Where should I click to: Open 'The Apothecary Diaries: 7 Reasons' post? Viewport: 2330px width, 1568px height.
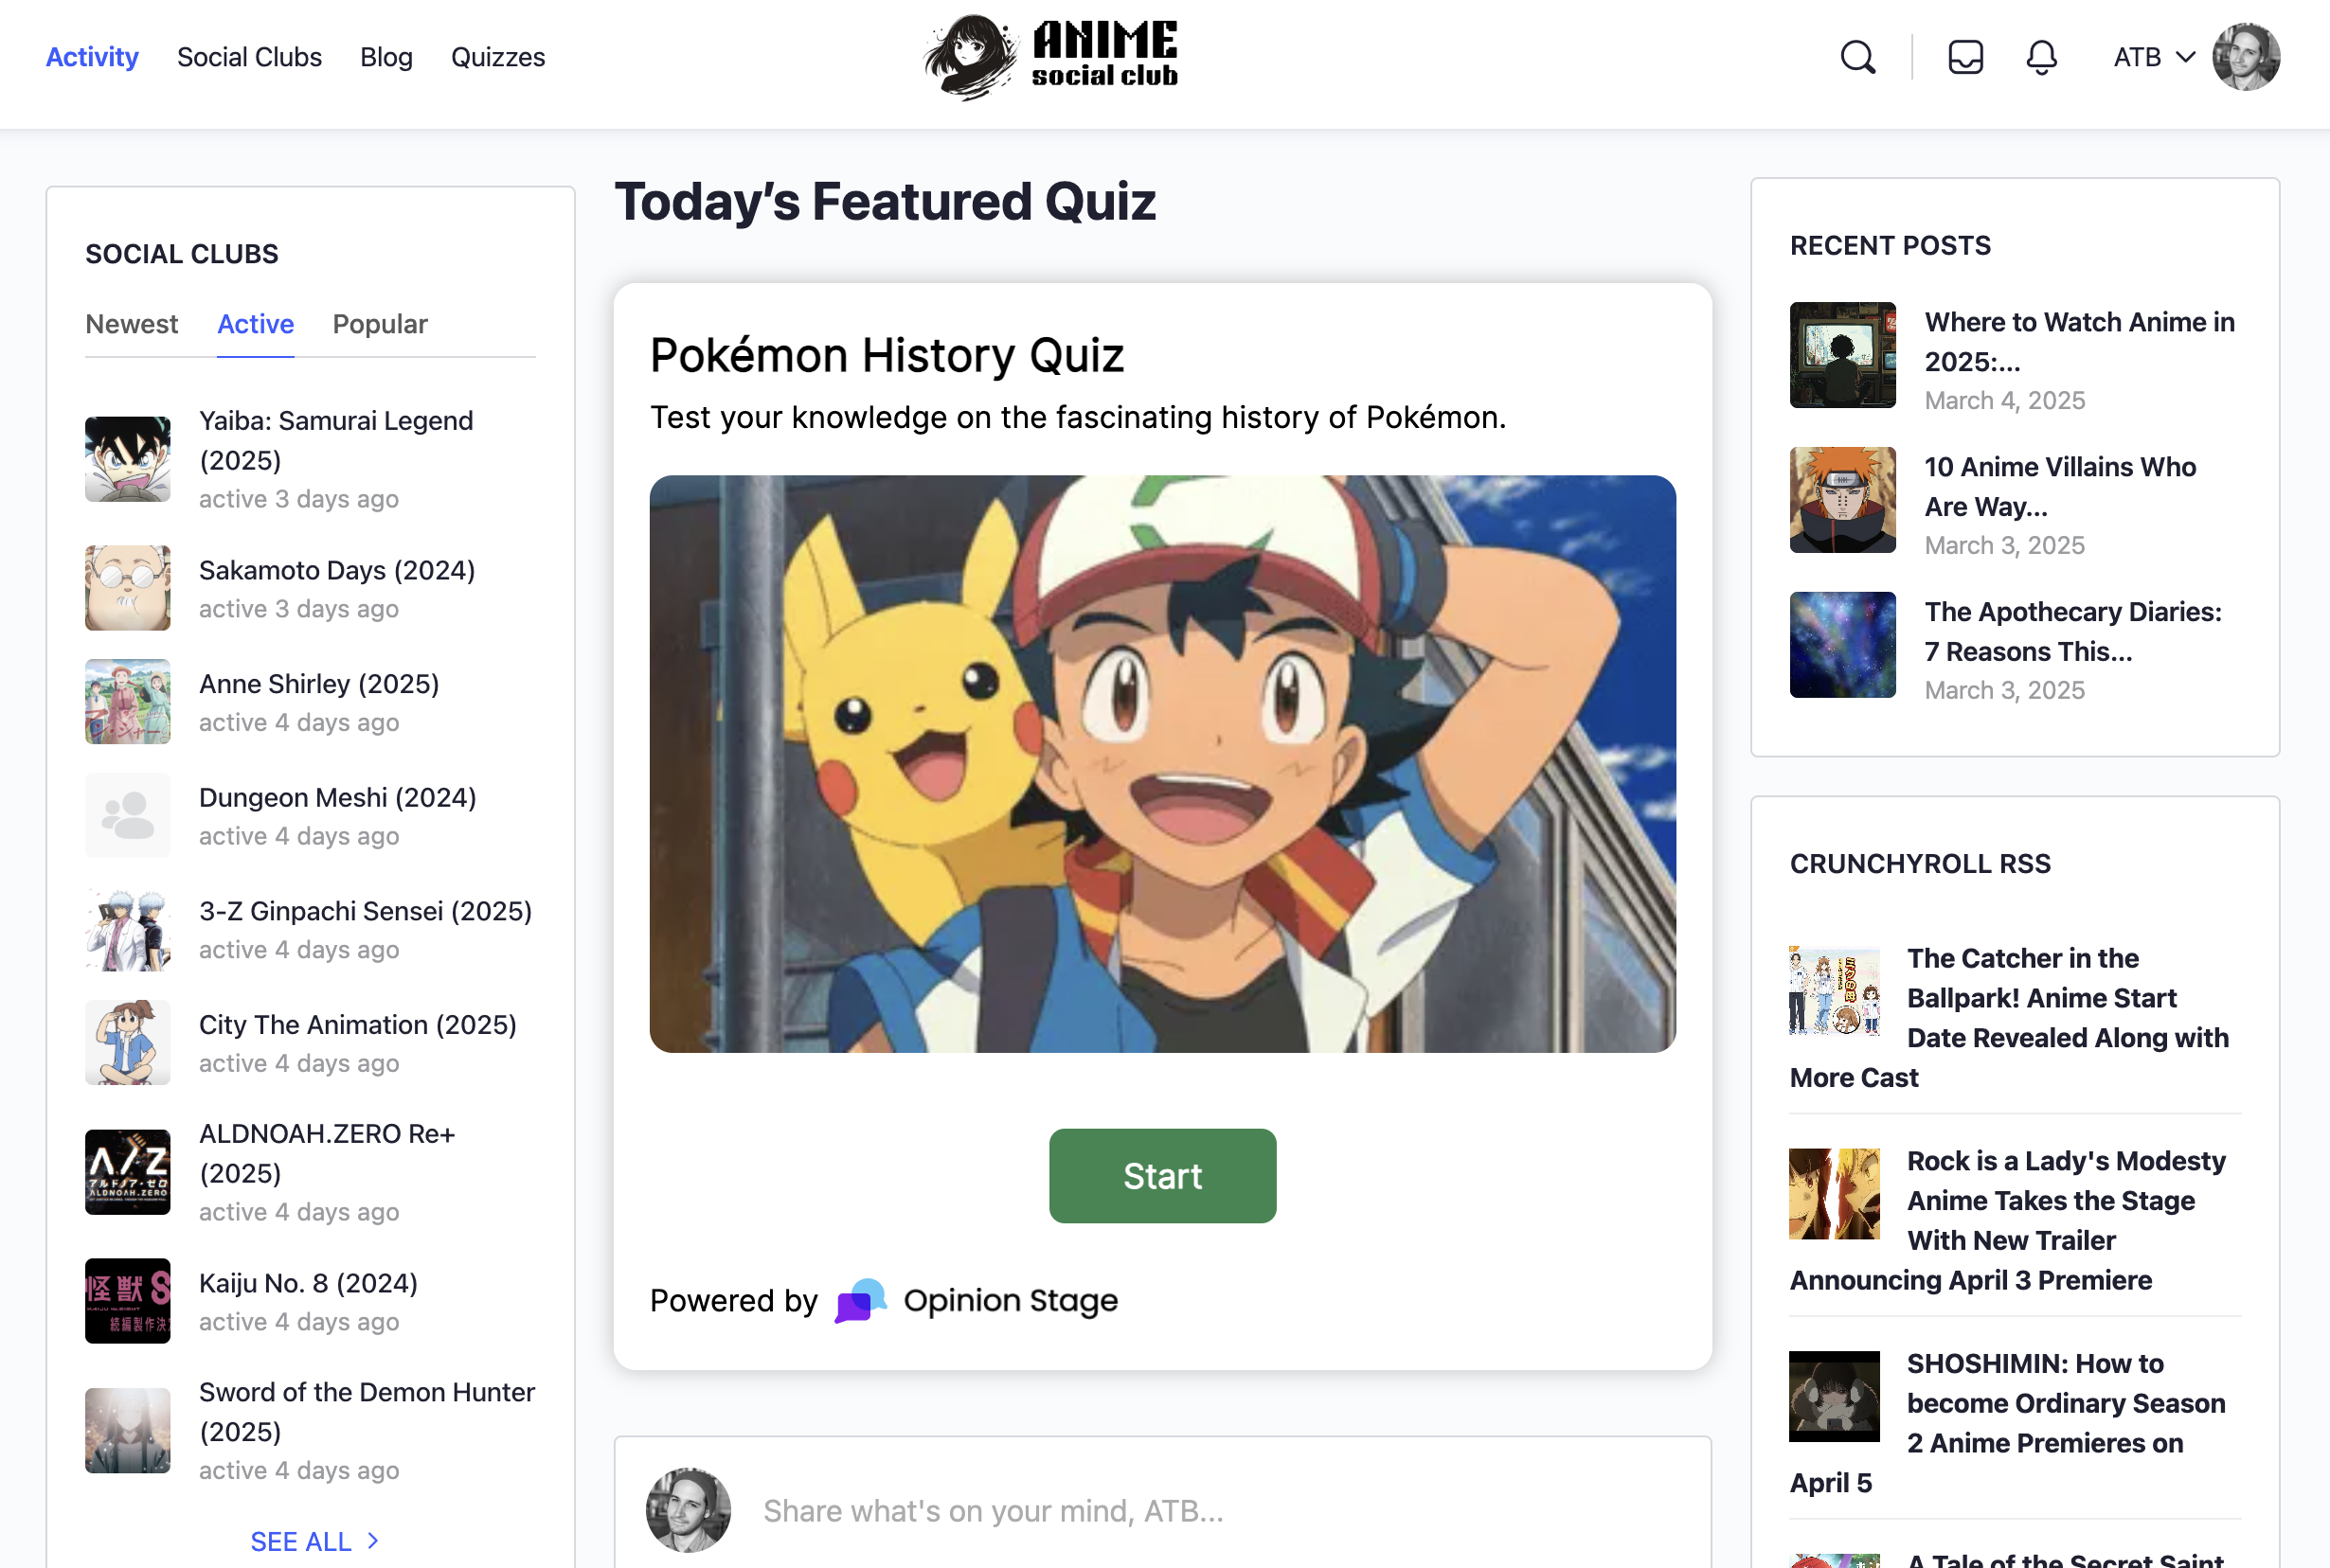[x=2073, y=632]
